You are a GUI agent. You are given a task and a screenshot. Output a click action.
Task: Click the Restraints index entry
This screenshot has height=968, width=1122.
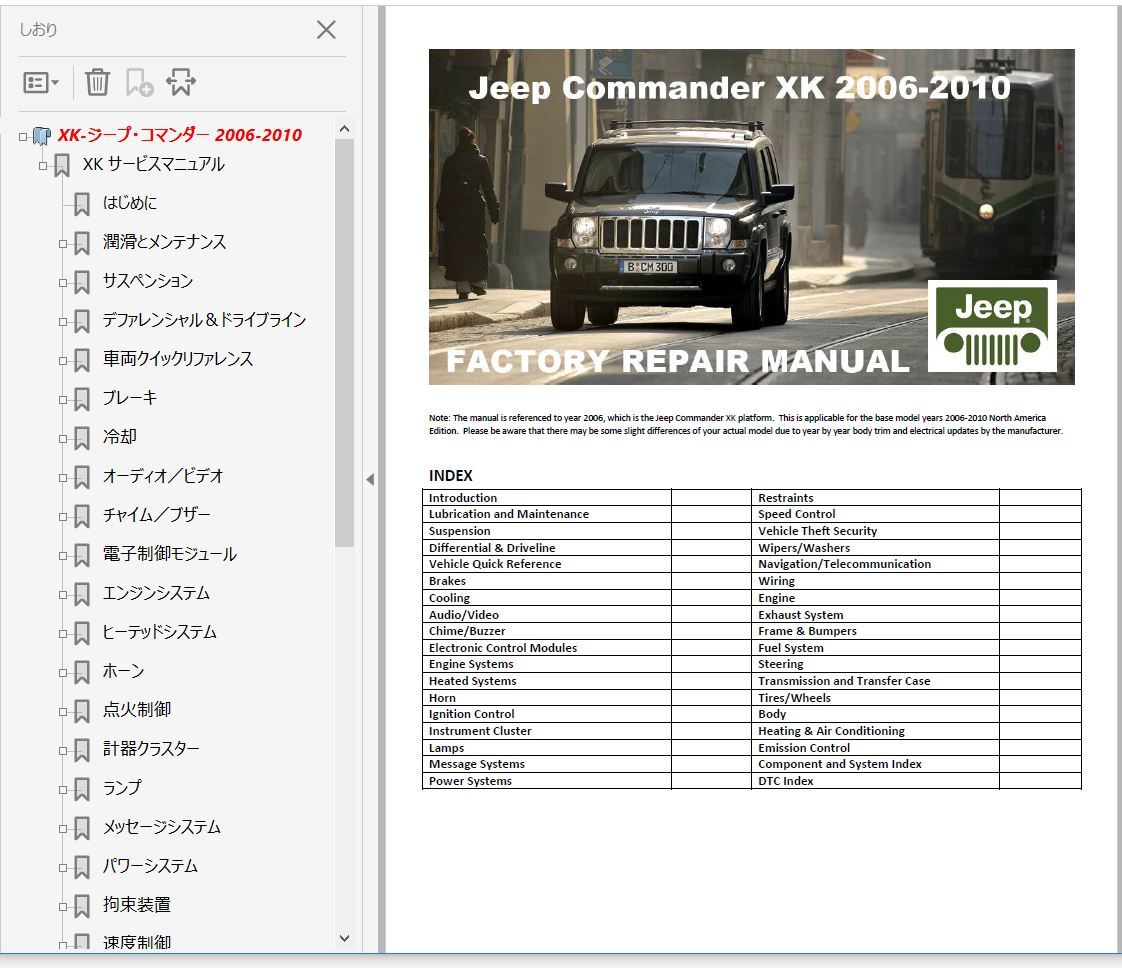click(786, 498)
